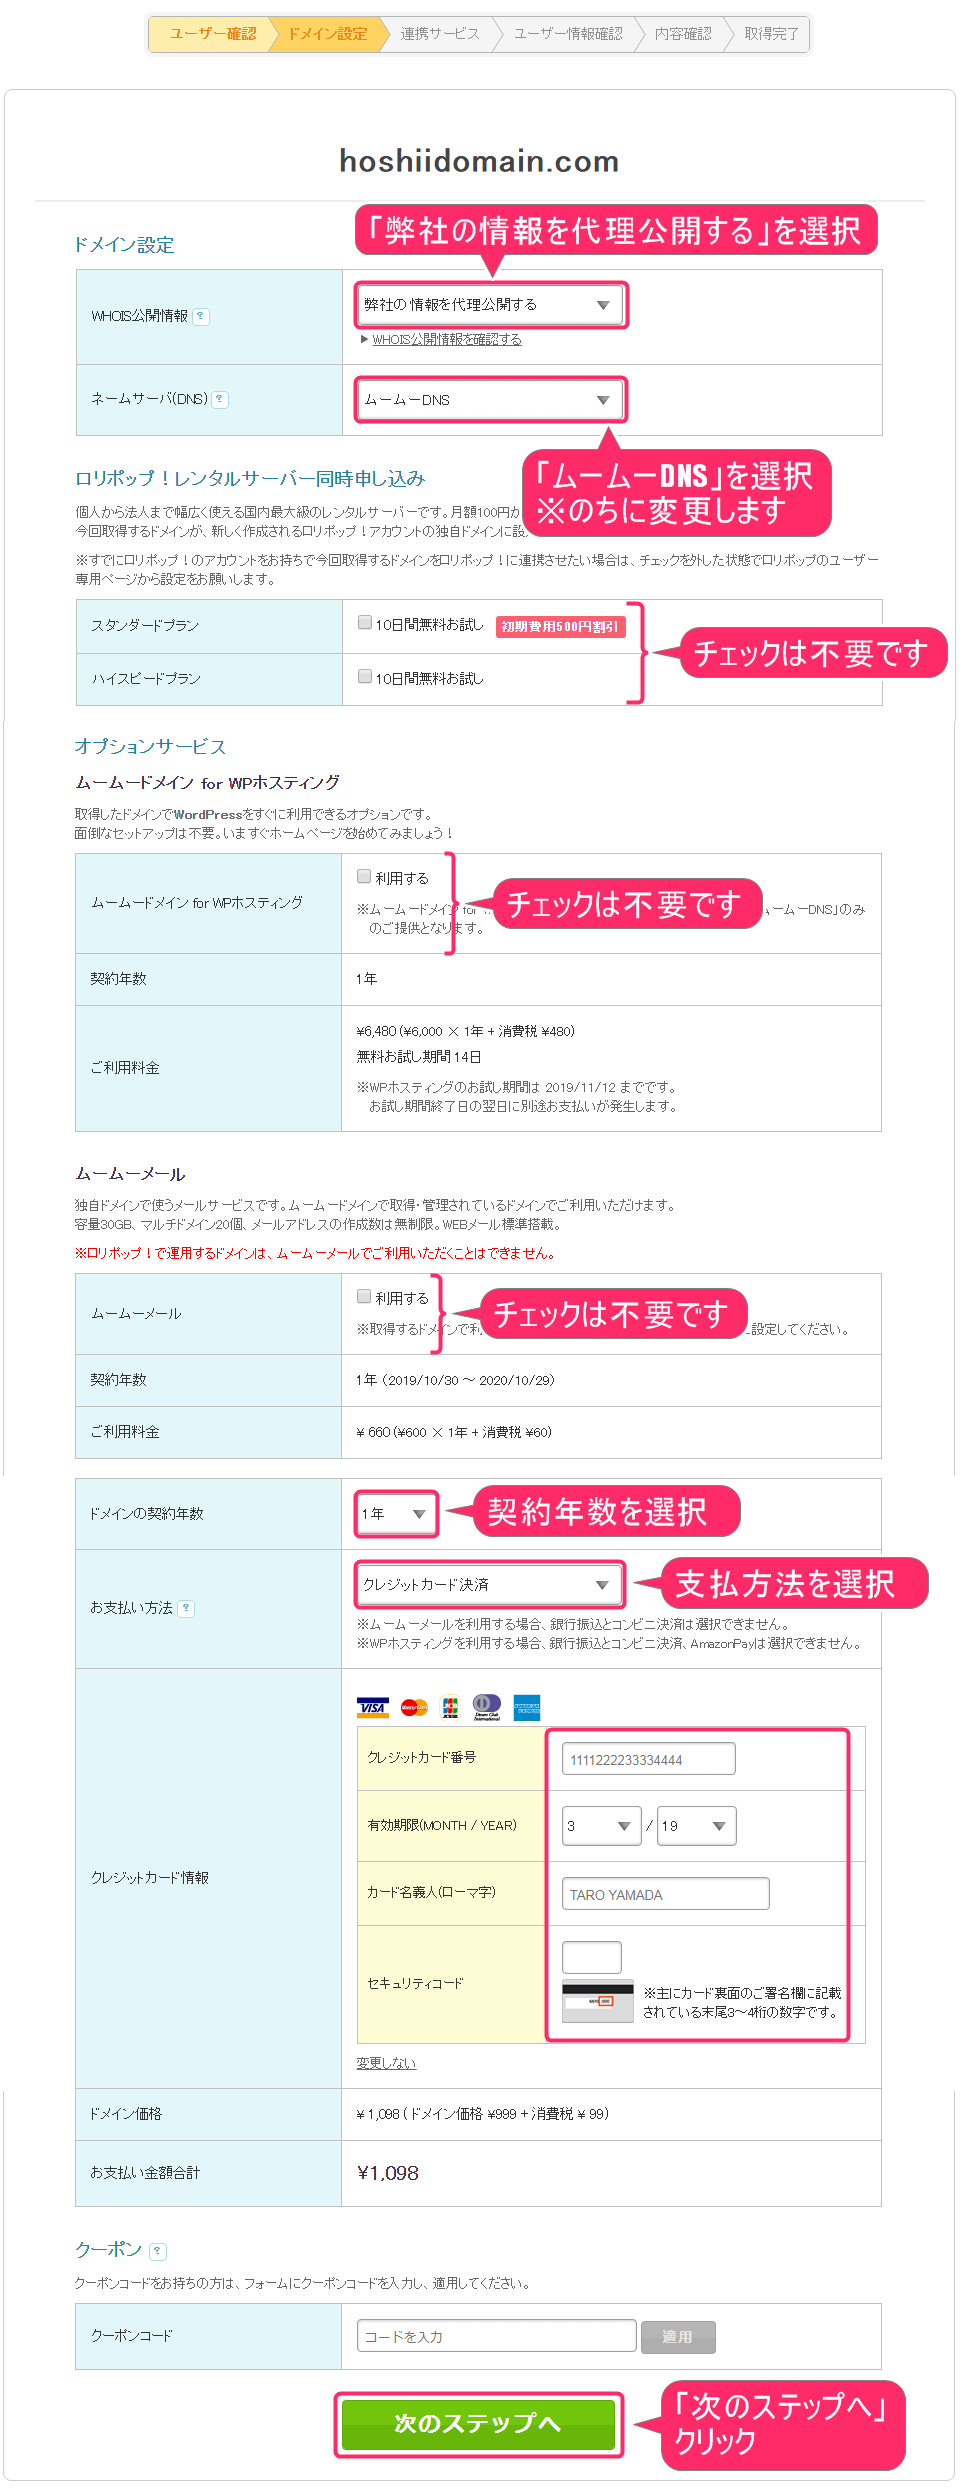The image size is (962, 2490).
Task: Click the ムームードメイン for WPホスティング subheading
Action: pyautogui.click(x=208, y=783)
